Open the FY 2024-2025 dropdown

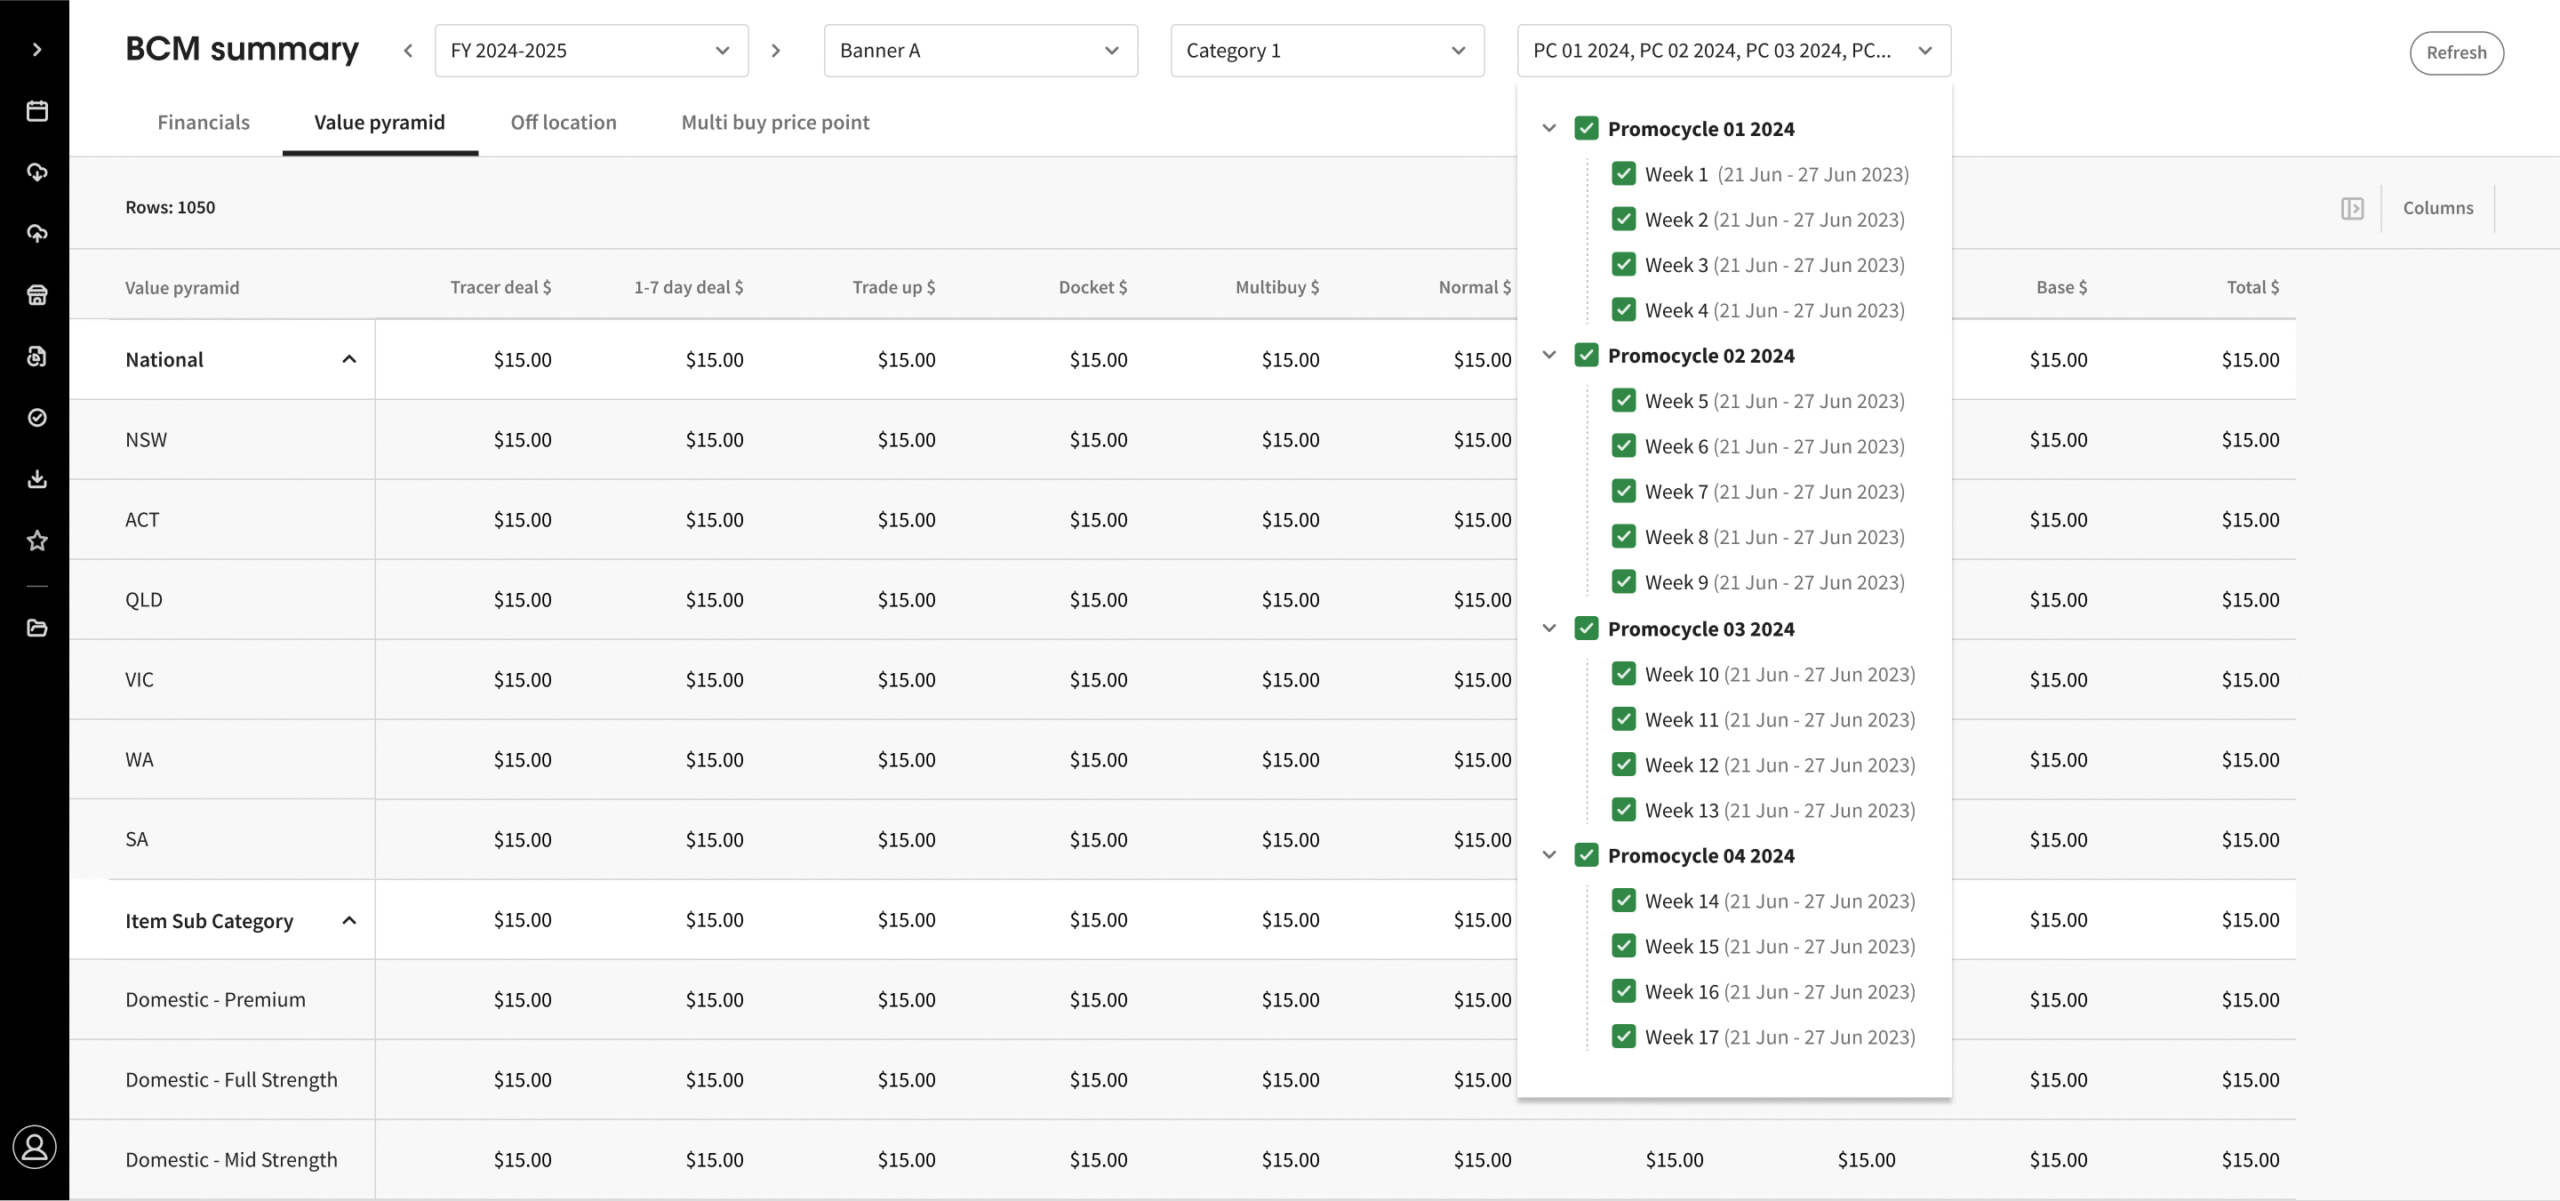pos(591,51)
